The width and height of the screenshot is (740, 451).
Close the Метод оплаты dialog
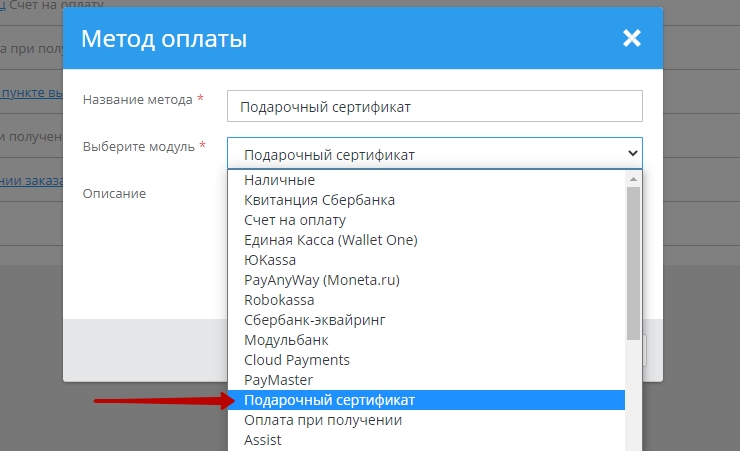pyautogui.click(x=631, y=39)
